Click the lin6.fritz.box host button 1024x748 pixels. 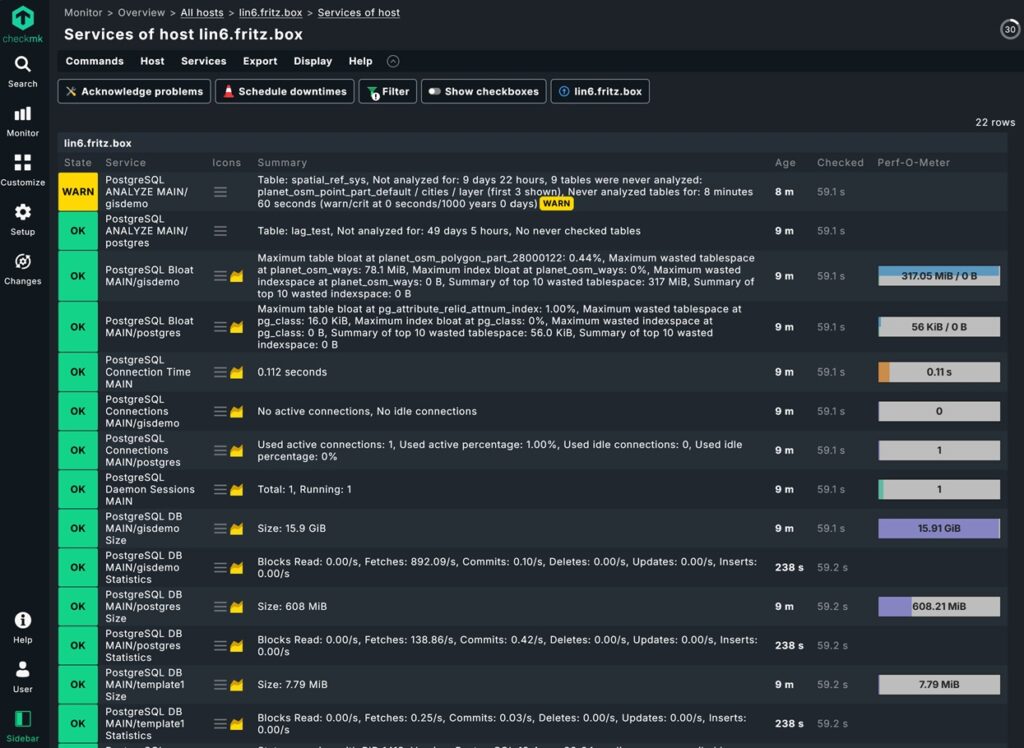point(600,91)
